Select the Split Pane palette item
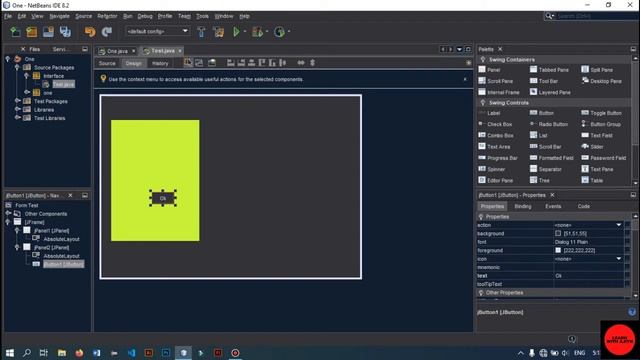This screenshot has height=360, width=640. 598,70
